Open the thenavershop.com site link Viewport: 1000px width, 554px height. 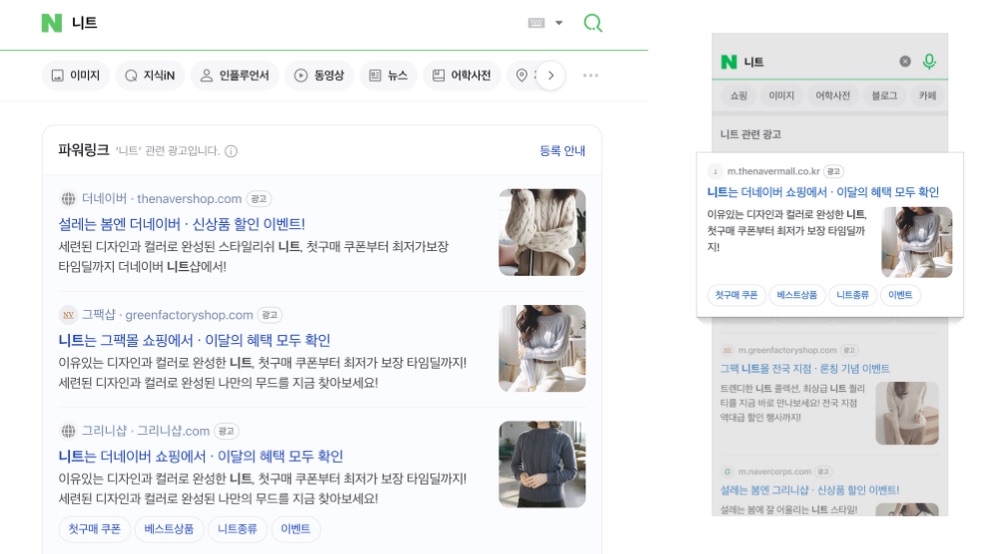(x=189, y=199)
